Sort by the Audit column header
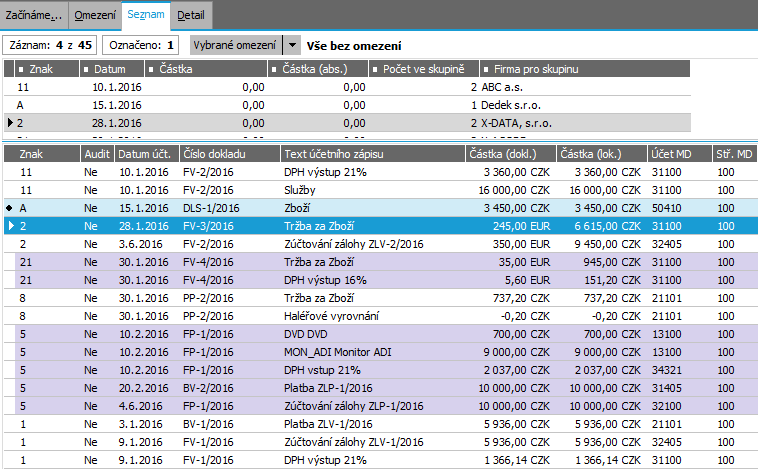 point(97,153)
